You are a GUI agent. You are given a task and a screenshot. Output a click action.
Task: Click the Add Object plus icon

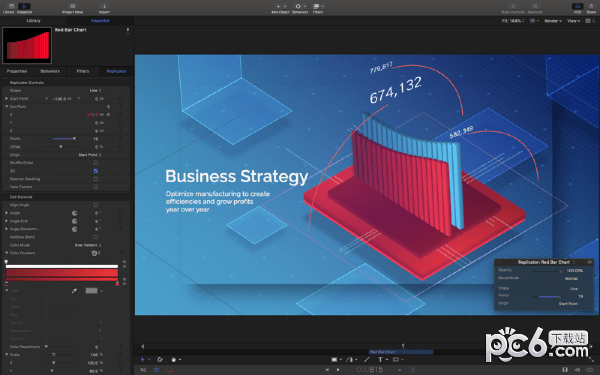279,6
